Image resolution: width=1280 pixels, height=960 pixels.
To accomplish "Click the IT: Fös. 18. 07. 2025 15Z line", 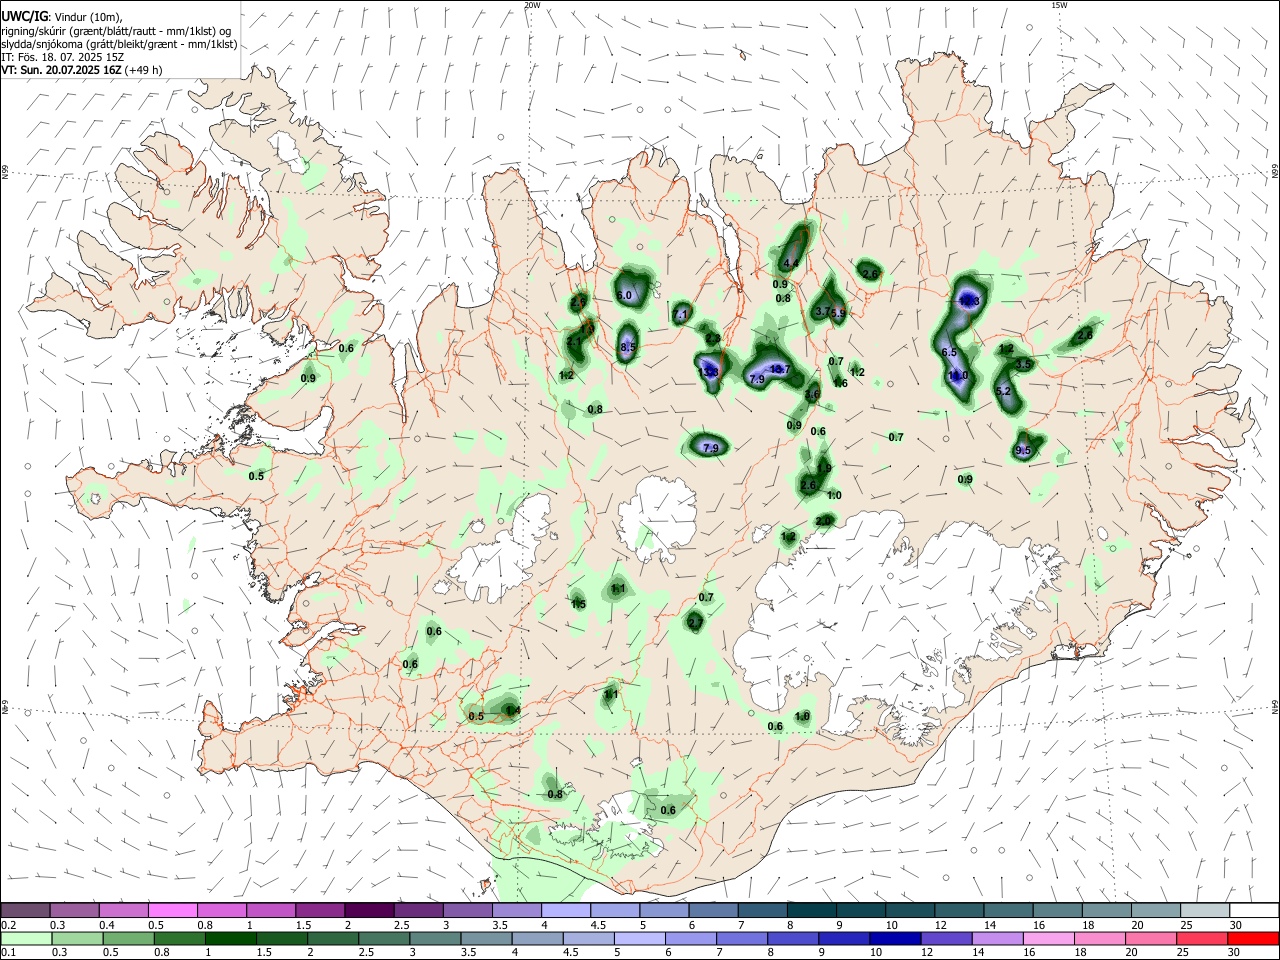I will 62,57.
